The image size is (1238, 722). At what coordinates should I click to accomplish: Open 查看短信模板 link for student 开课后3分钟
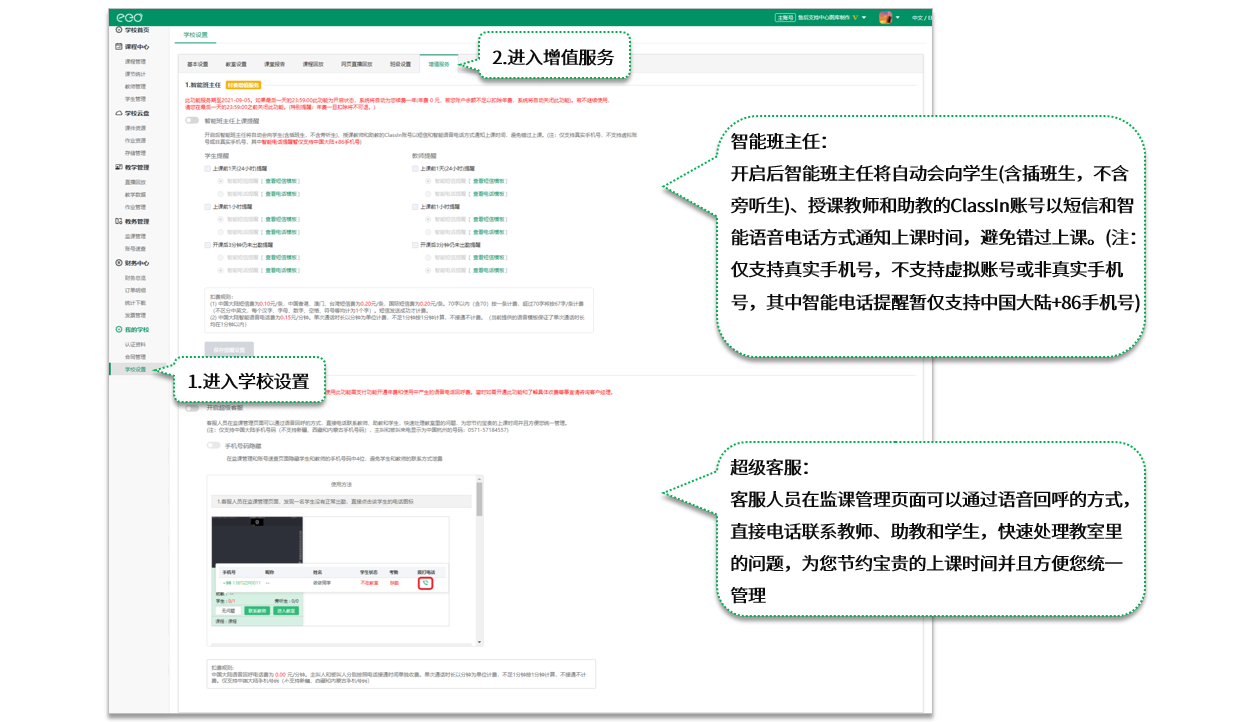[x=281, y=256]
